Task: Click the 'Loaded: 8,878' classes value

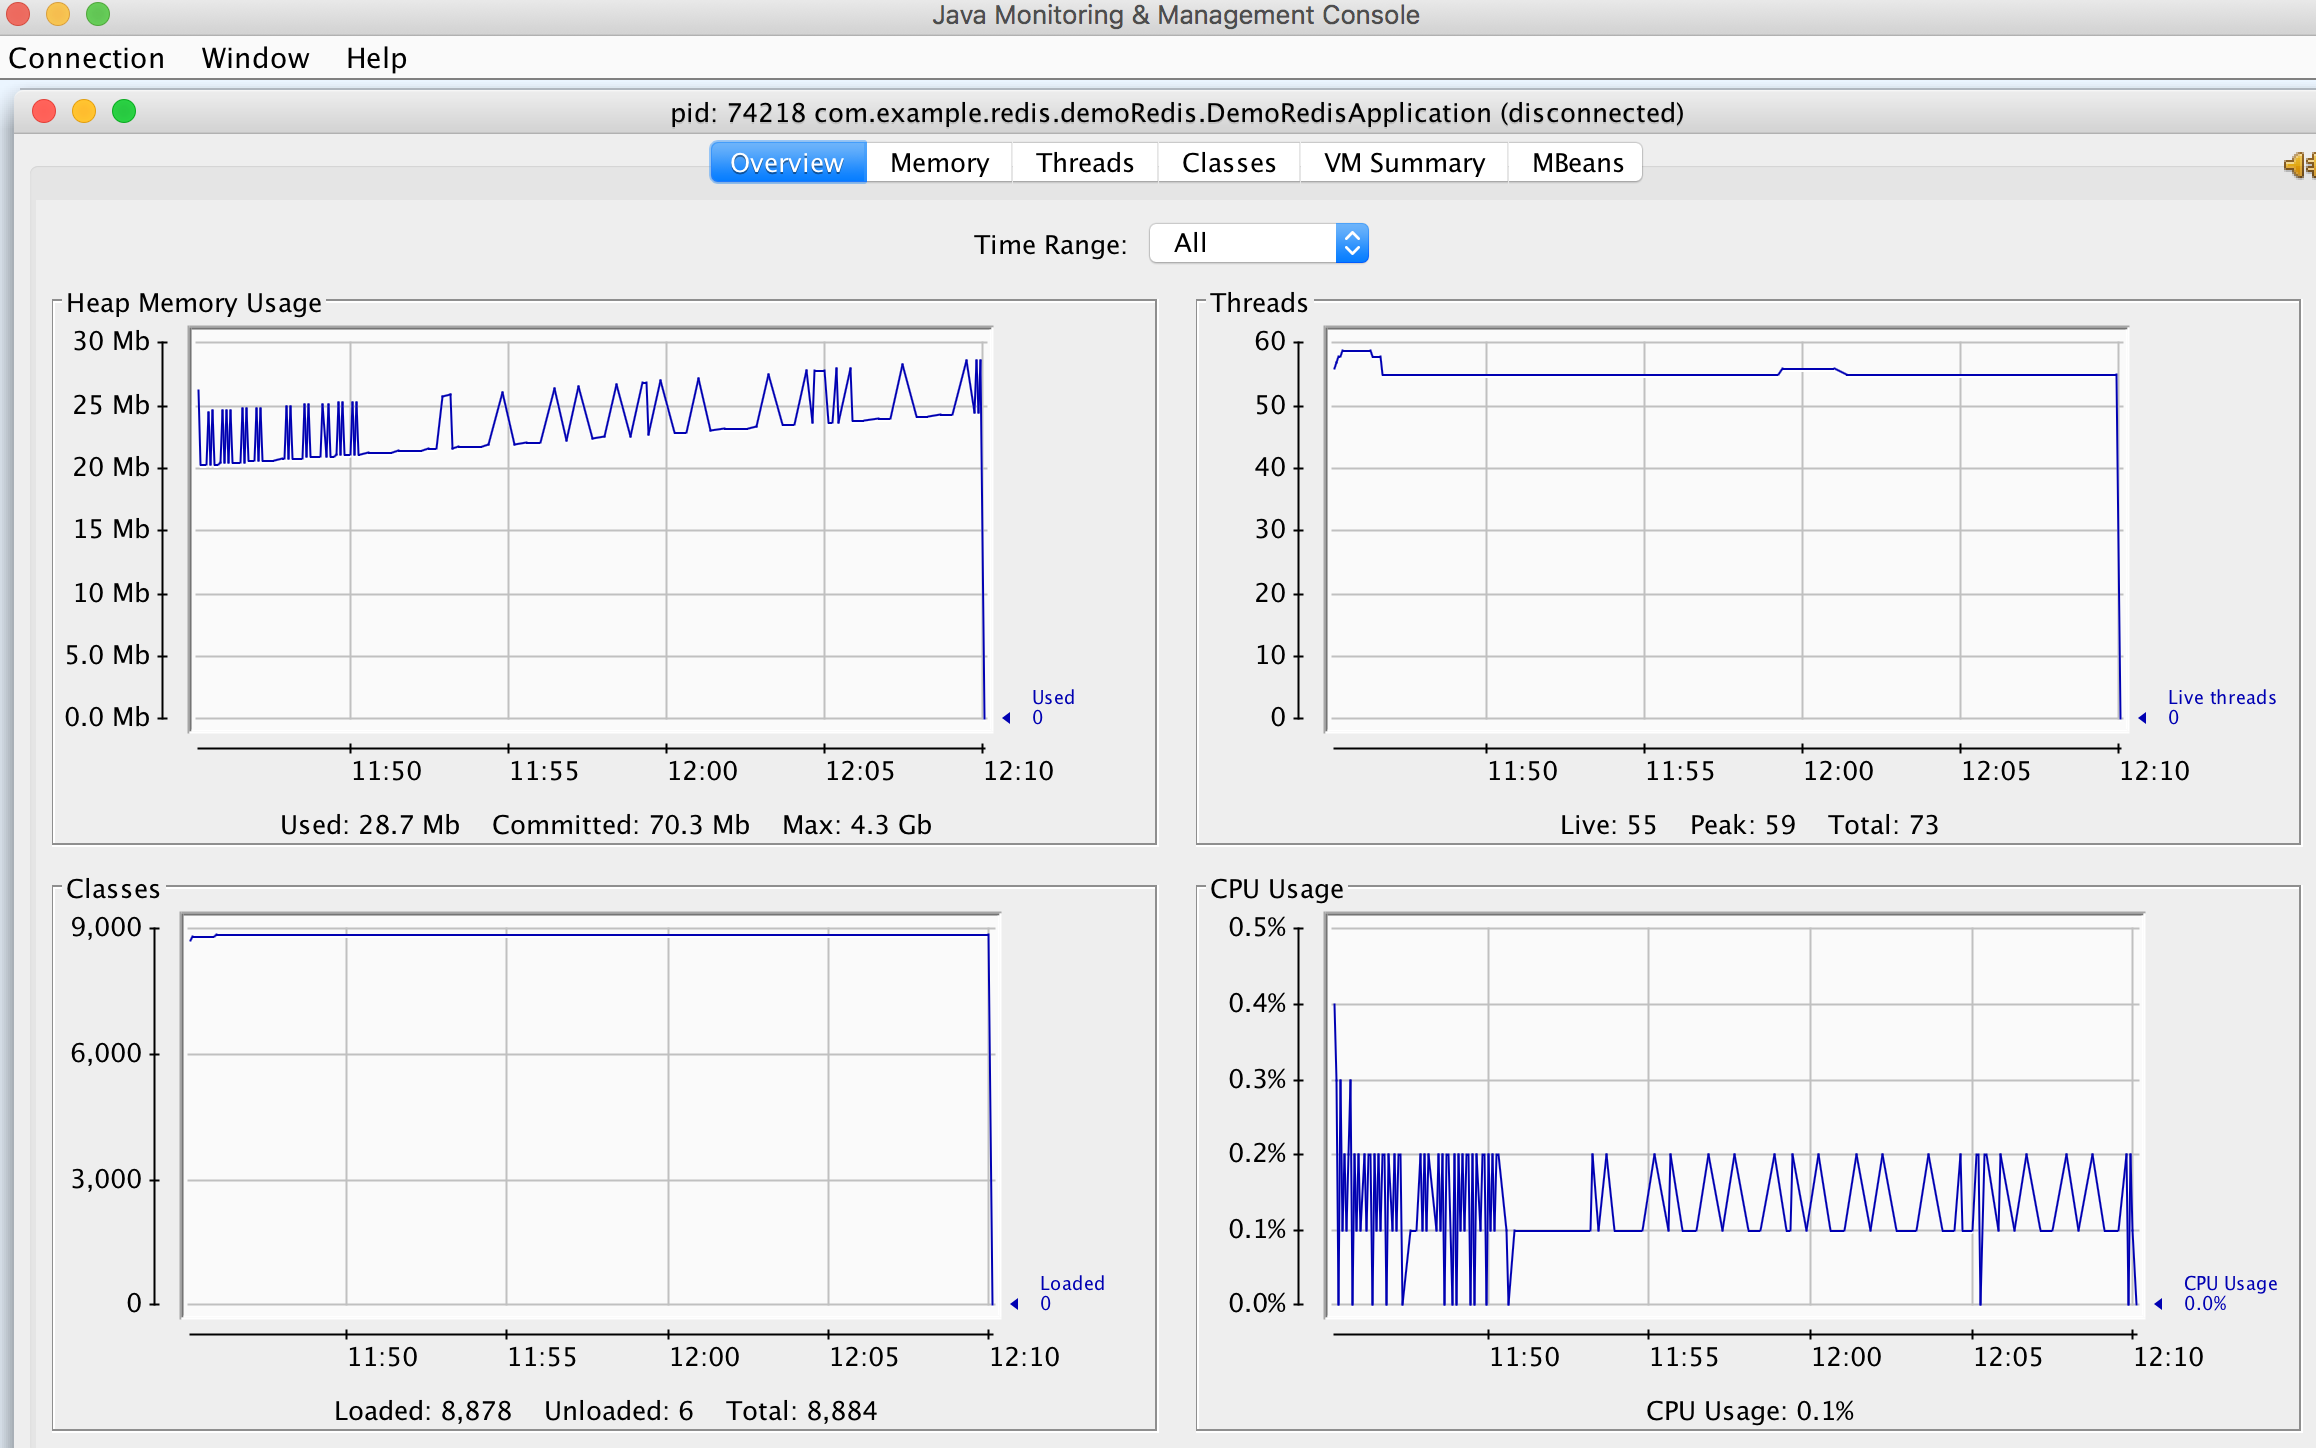Action: click(423, 1411)
